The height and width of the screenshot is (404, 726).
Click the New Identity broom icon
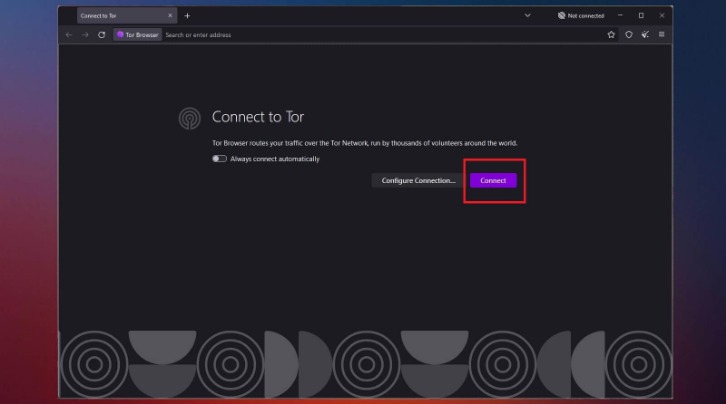645,35
